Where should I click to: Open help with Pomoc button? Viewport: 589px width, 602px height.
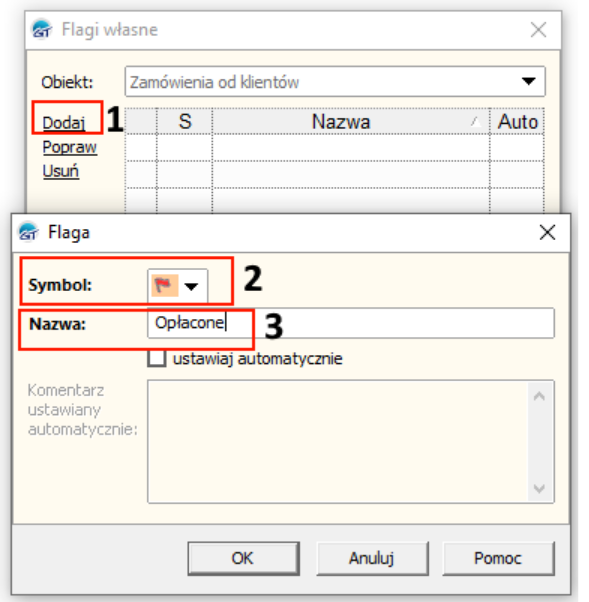(498, 558)
